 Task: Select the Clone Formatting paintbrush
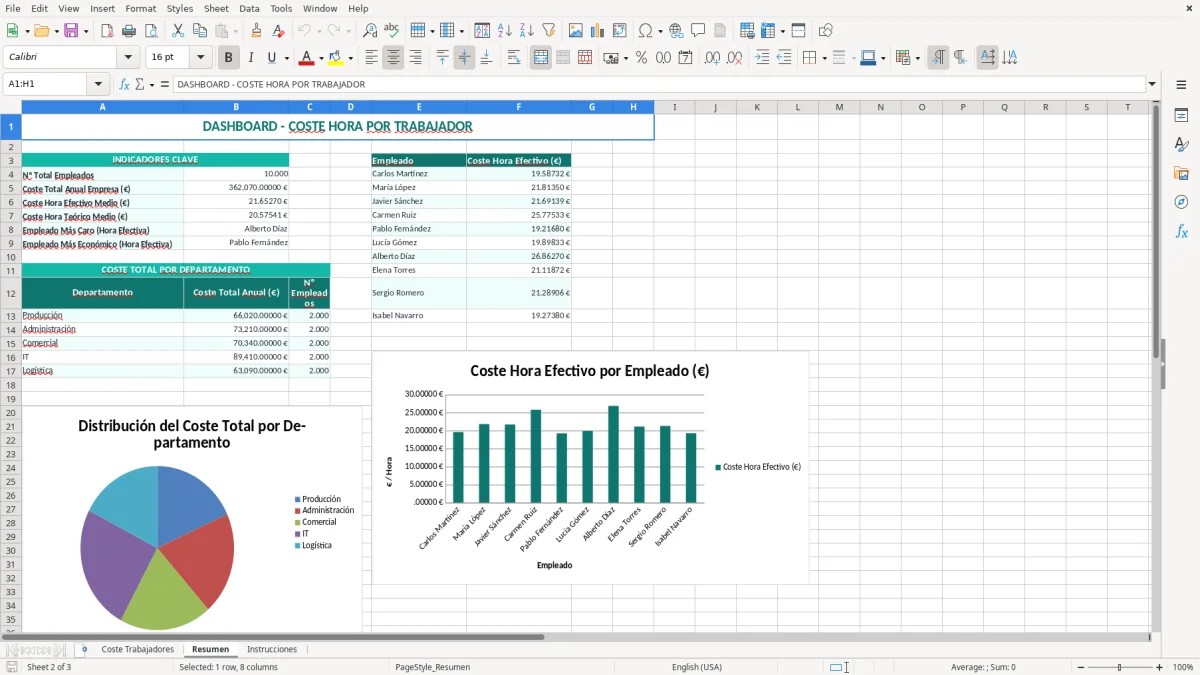click(256, 31)
